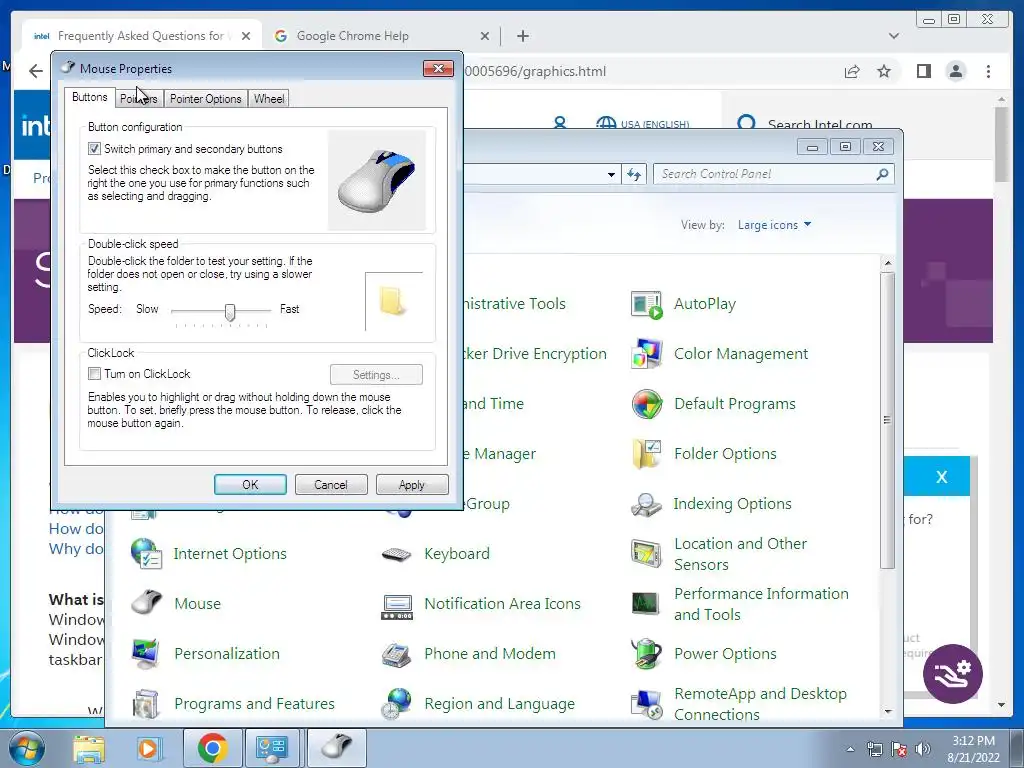The height and width of the screenshot is (768, 1024).
Task: Click Chrome back arrow button
Action: click(36, 71)
